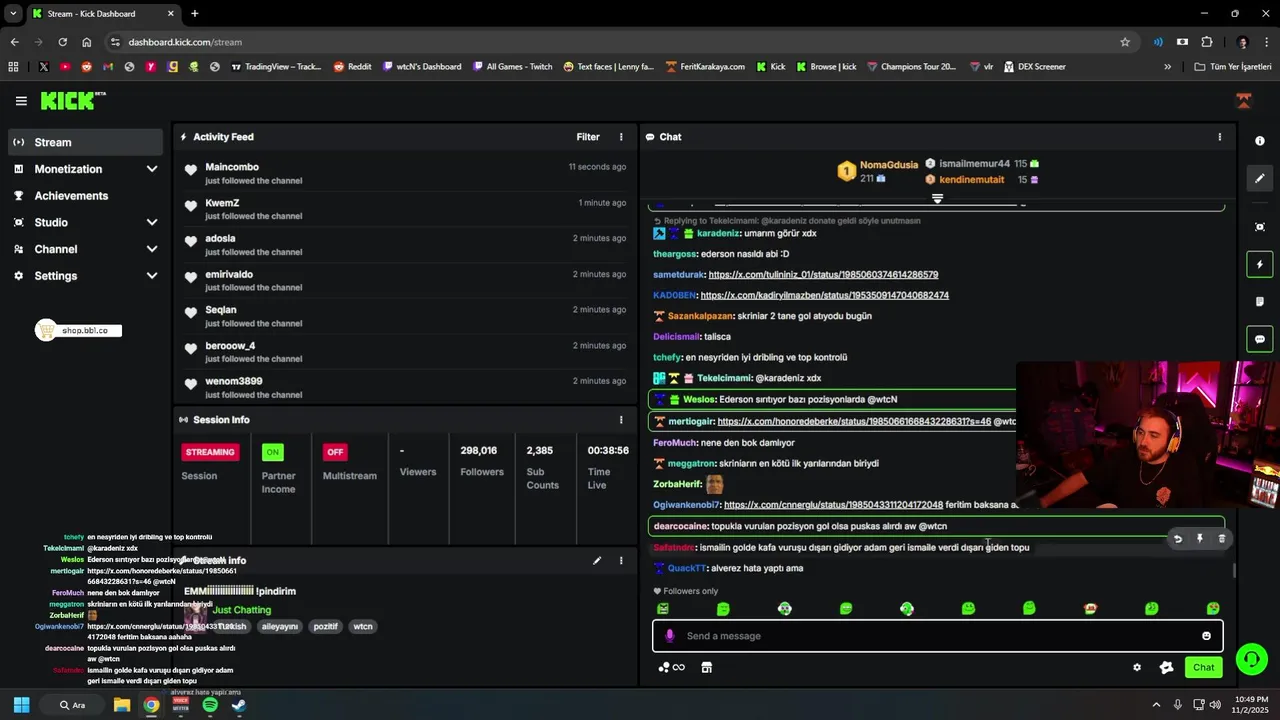Click the STREAMING session badge
The height and width of the screenshot is (720, 1280).
pos(210,452)
